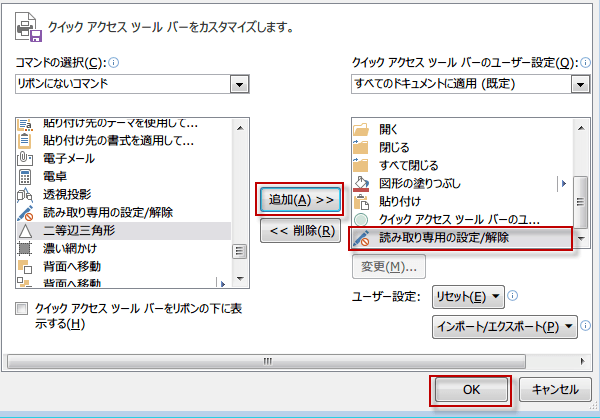Image resolution: width=600 pixels, height=418 pixels.
Task: Click info icon next to インポート/エクスポート
Action: coord(585,326)
